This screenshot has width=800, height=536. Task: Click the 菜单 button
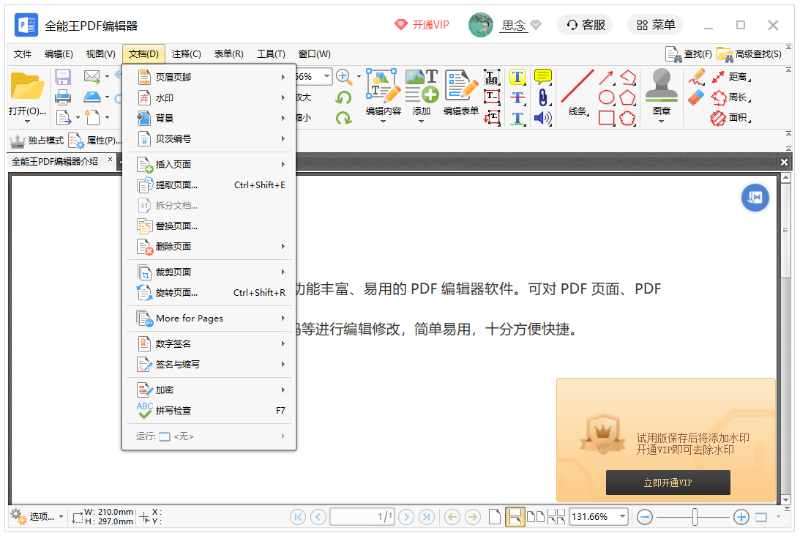pyautogui.click(x=656, y=25)
